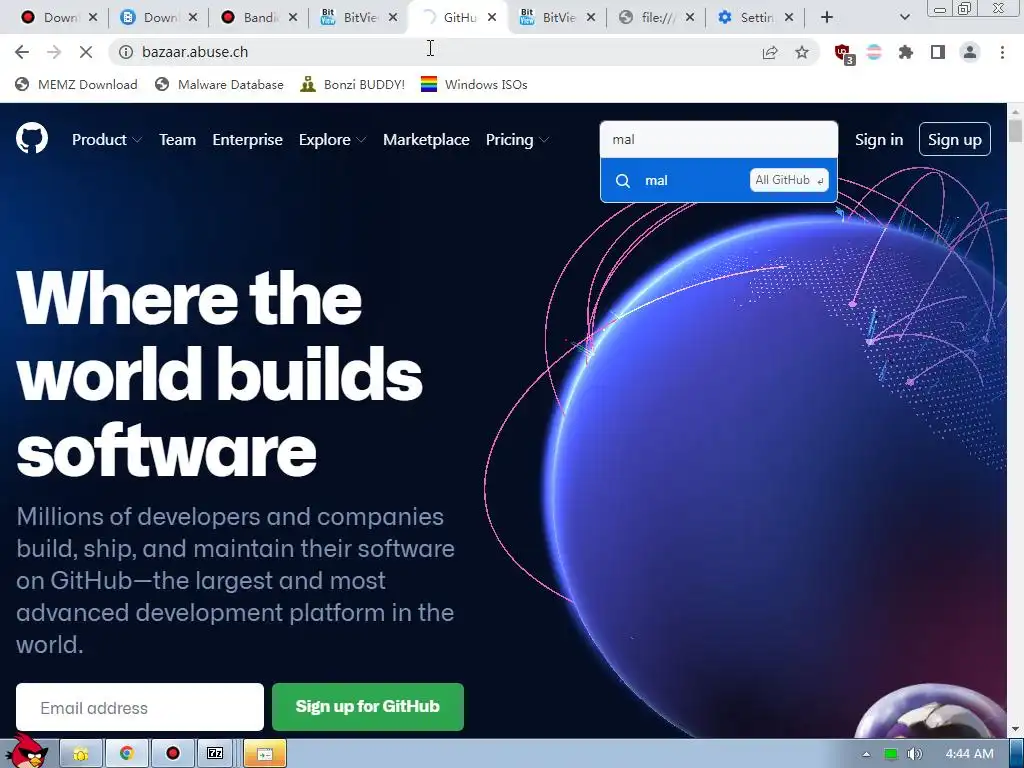
Task: Open MEMZ Download bookmark
Action: [x=76, y=84]
